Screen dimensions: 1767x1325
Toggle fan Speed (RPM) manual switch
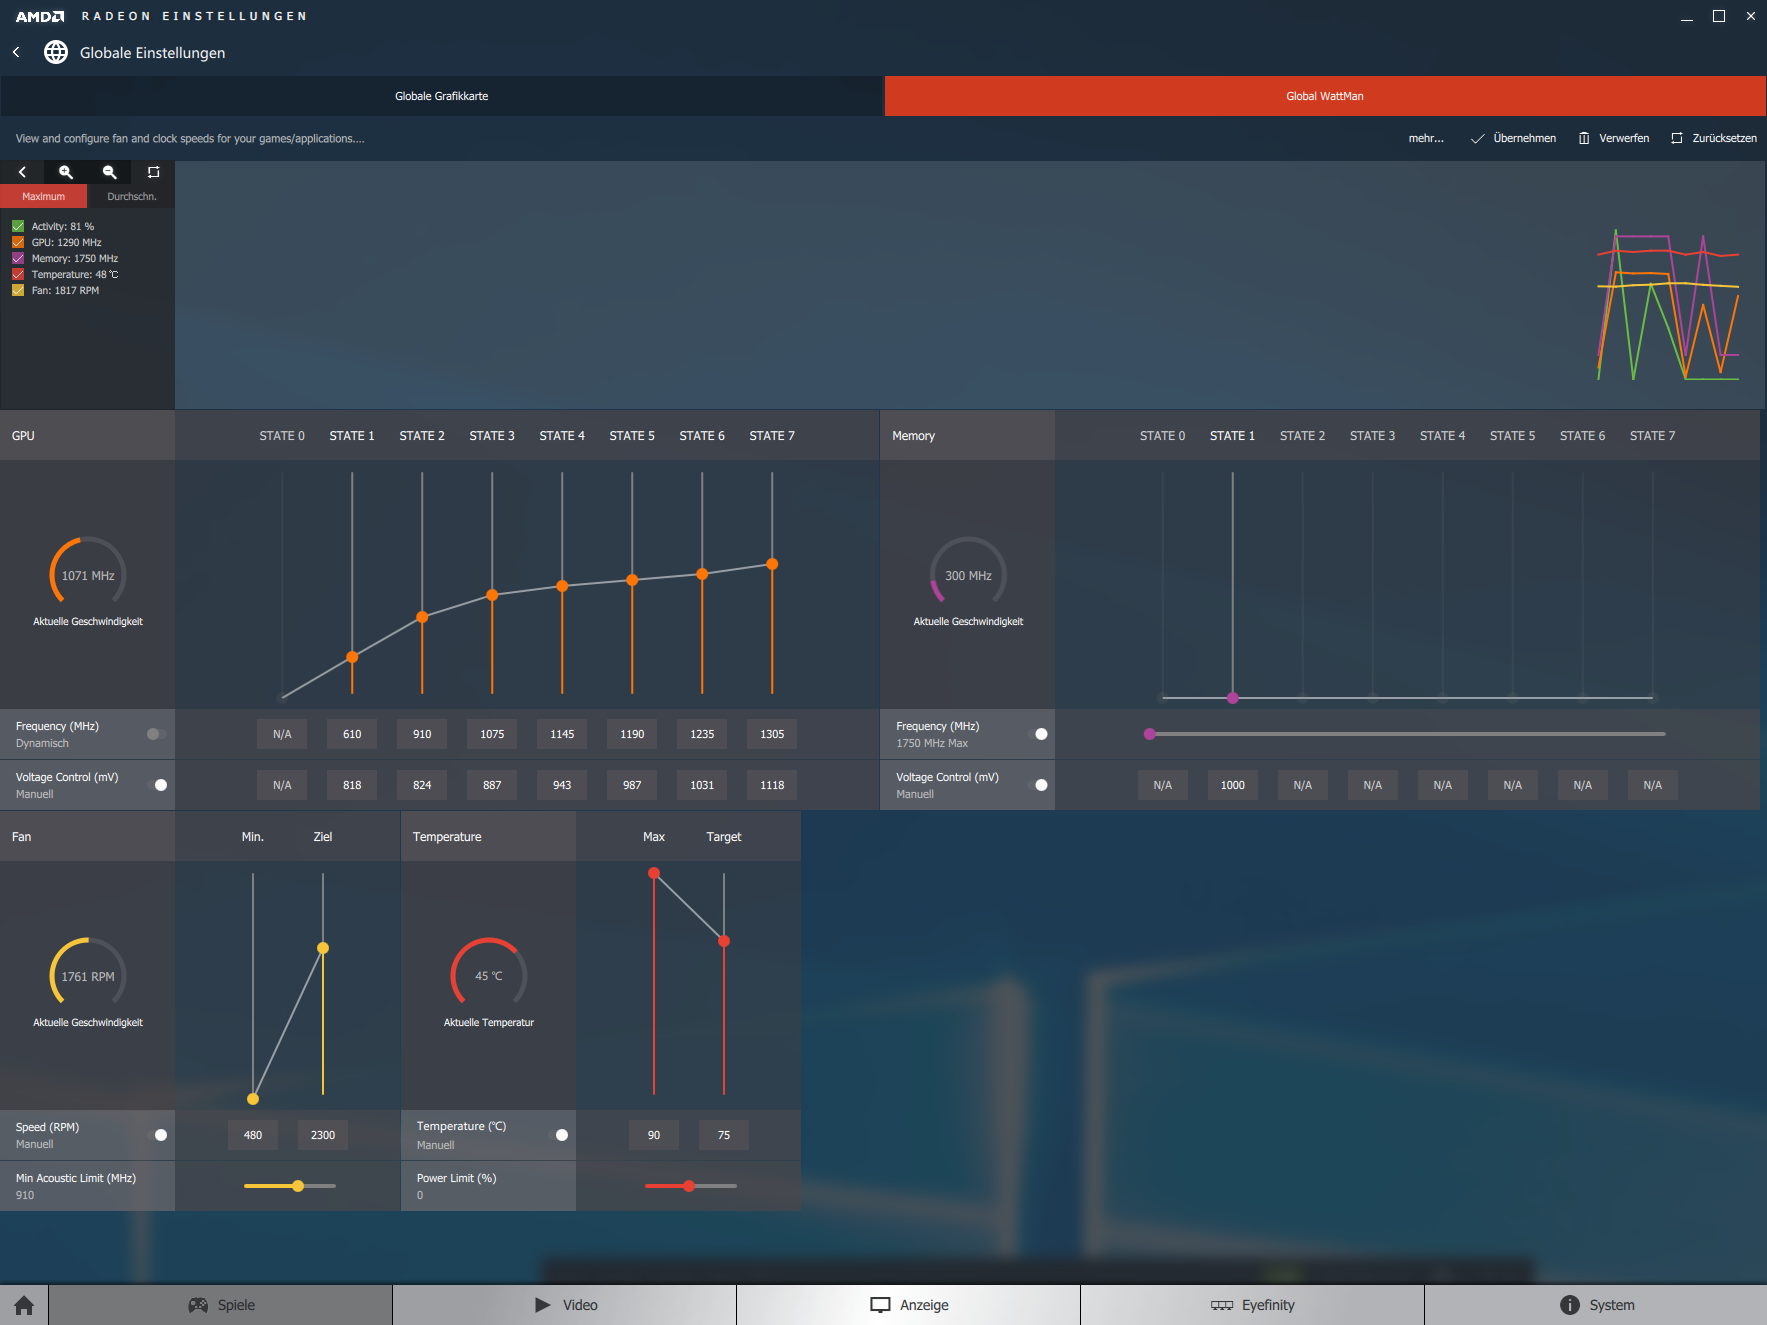[158, 1135]
